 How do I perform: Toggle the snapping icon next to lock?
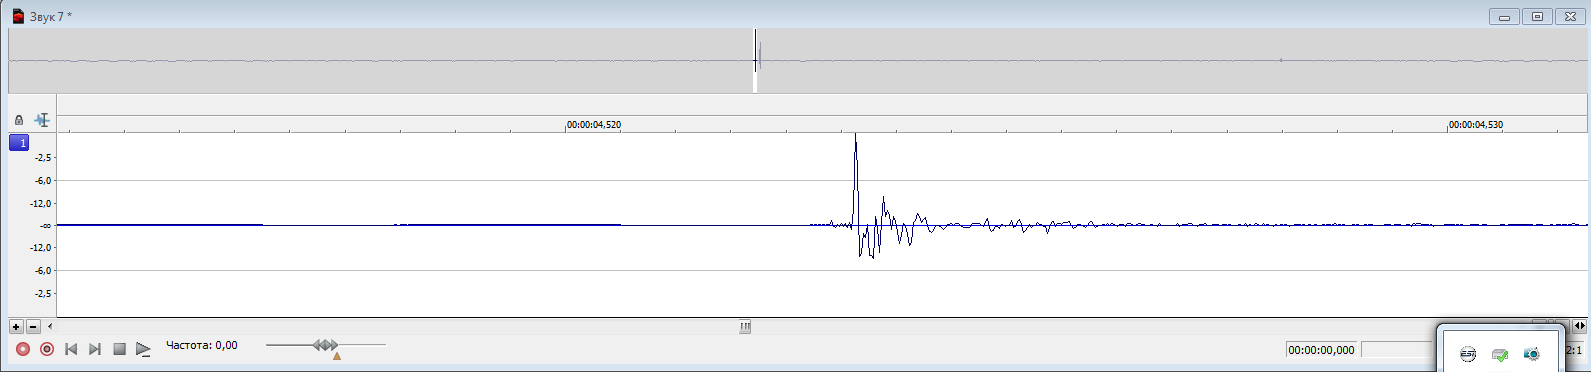tap(42, 120)
